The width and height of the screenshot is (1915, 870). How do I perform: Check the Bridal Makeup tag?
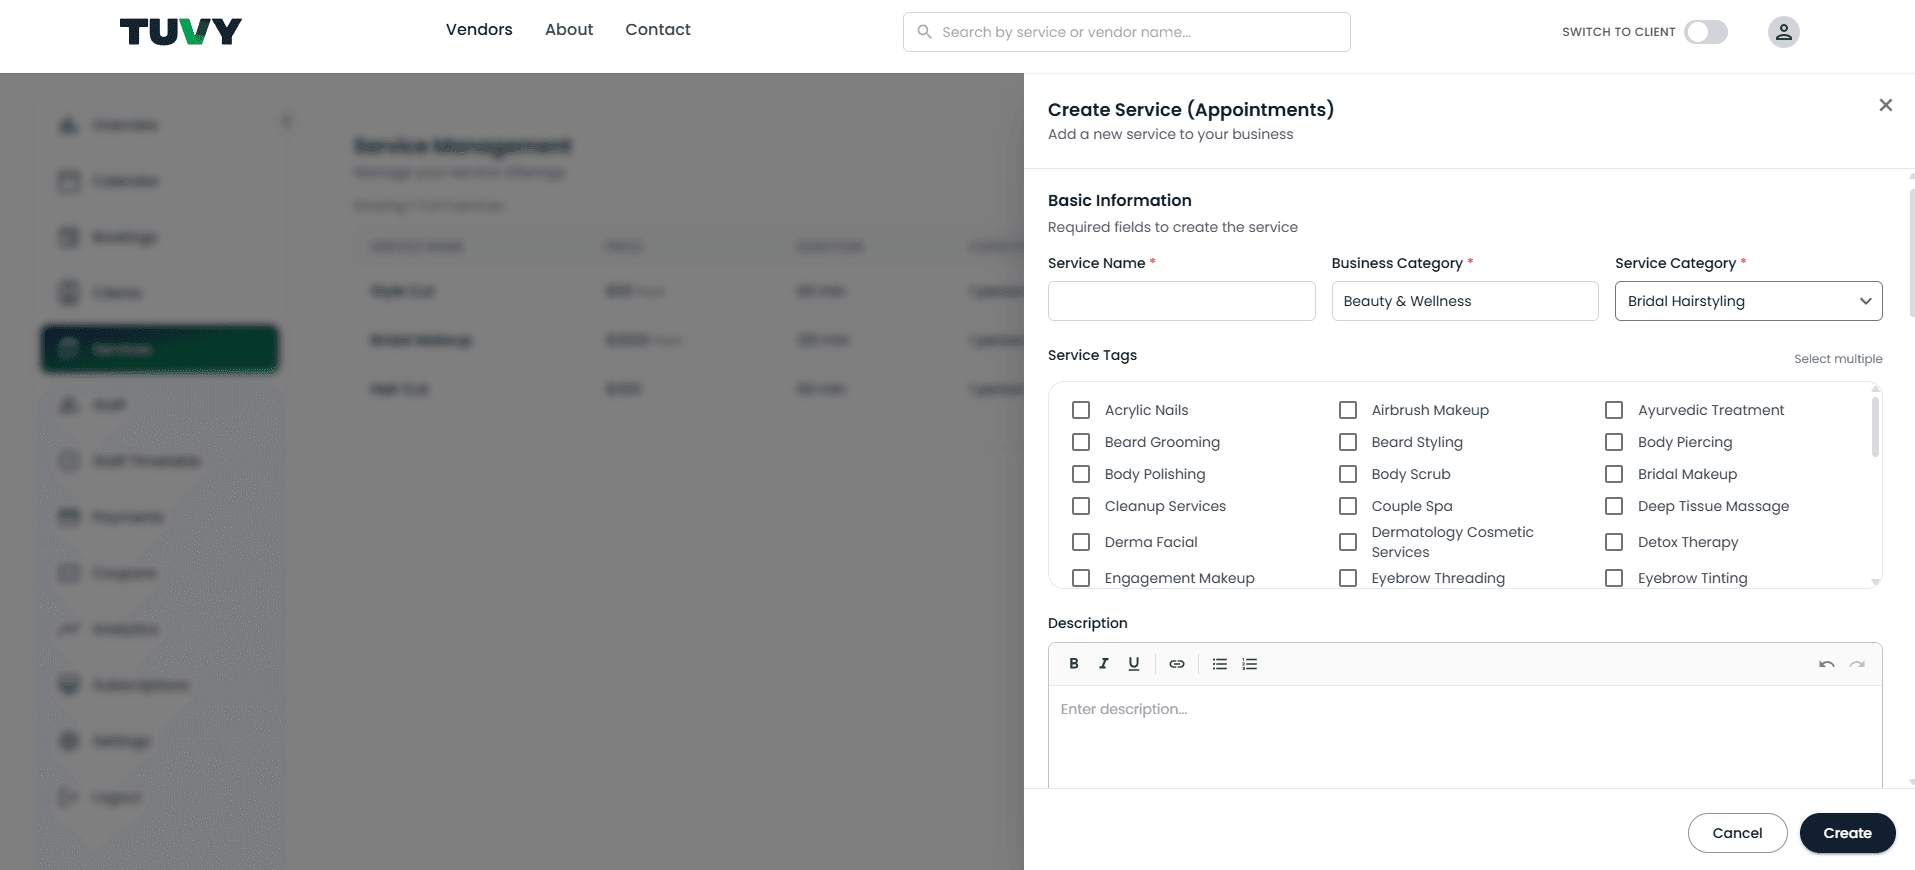coord(1614,474)
